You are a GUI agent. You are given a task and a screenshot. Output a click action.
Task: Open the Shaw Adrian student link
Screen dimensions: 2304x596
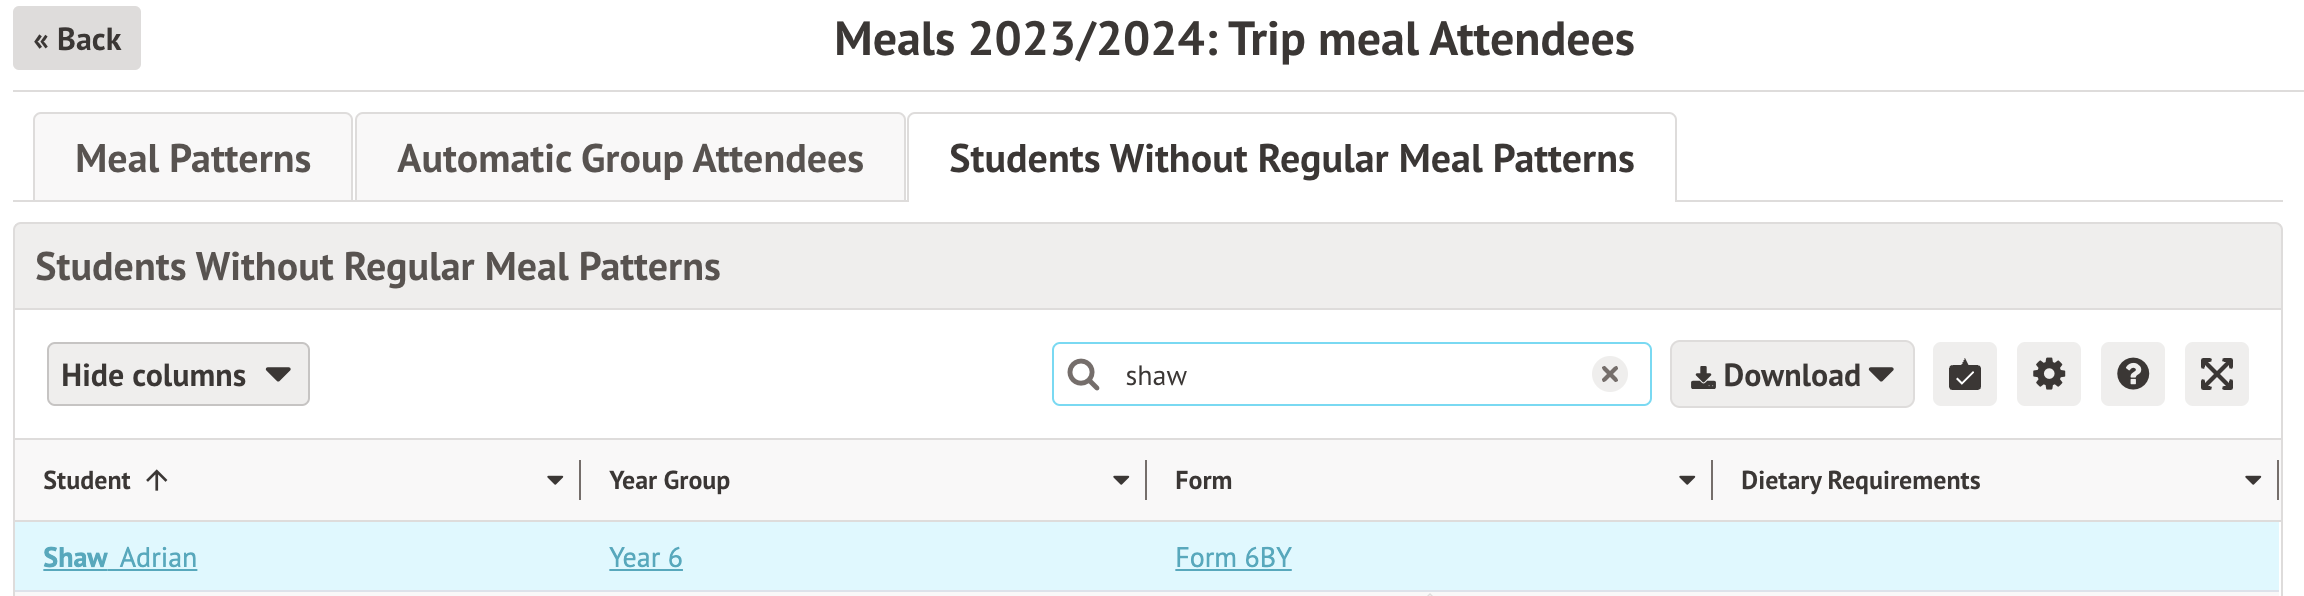120,558
